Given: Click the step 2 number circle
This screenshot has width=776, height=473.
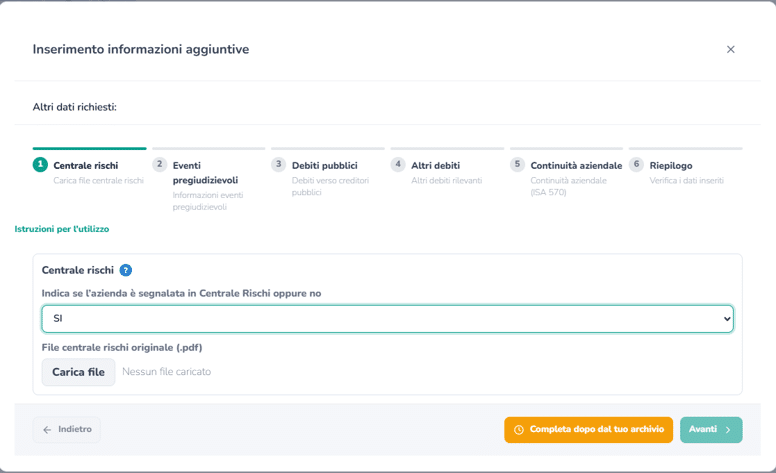Looking at the screenshot, I should coord(159,164).
